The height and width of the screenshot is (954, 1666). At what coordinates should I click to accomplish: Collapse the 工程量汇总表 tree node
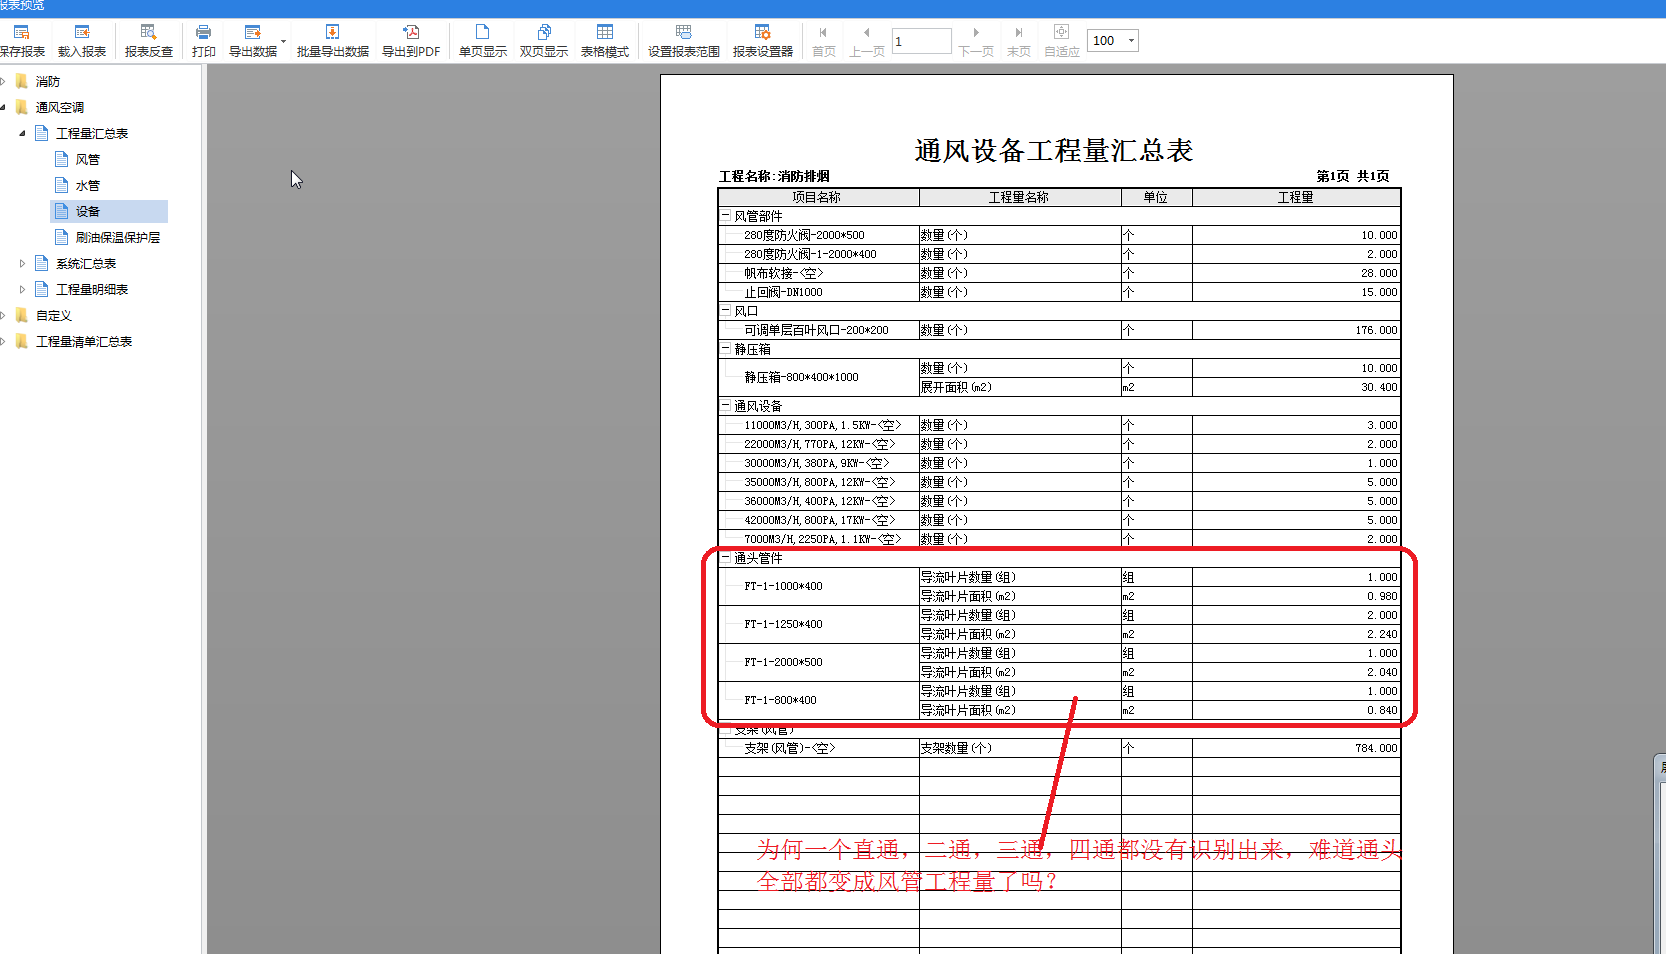click(22, 133)
